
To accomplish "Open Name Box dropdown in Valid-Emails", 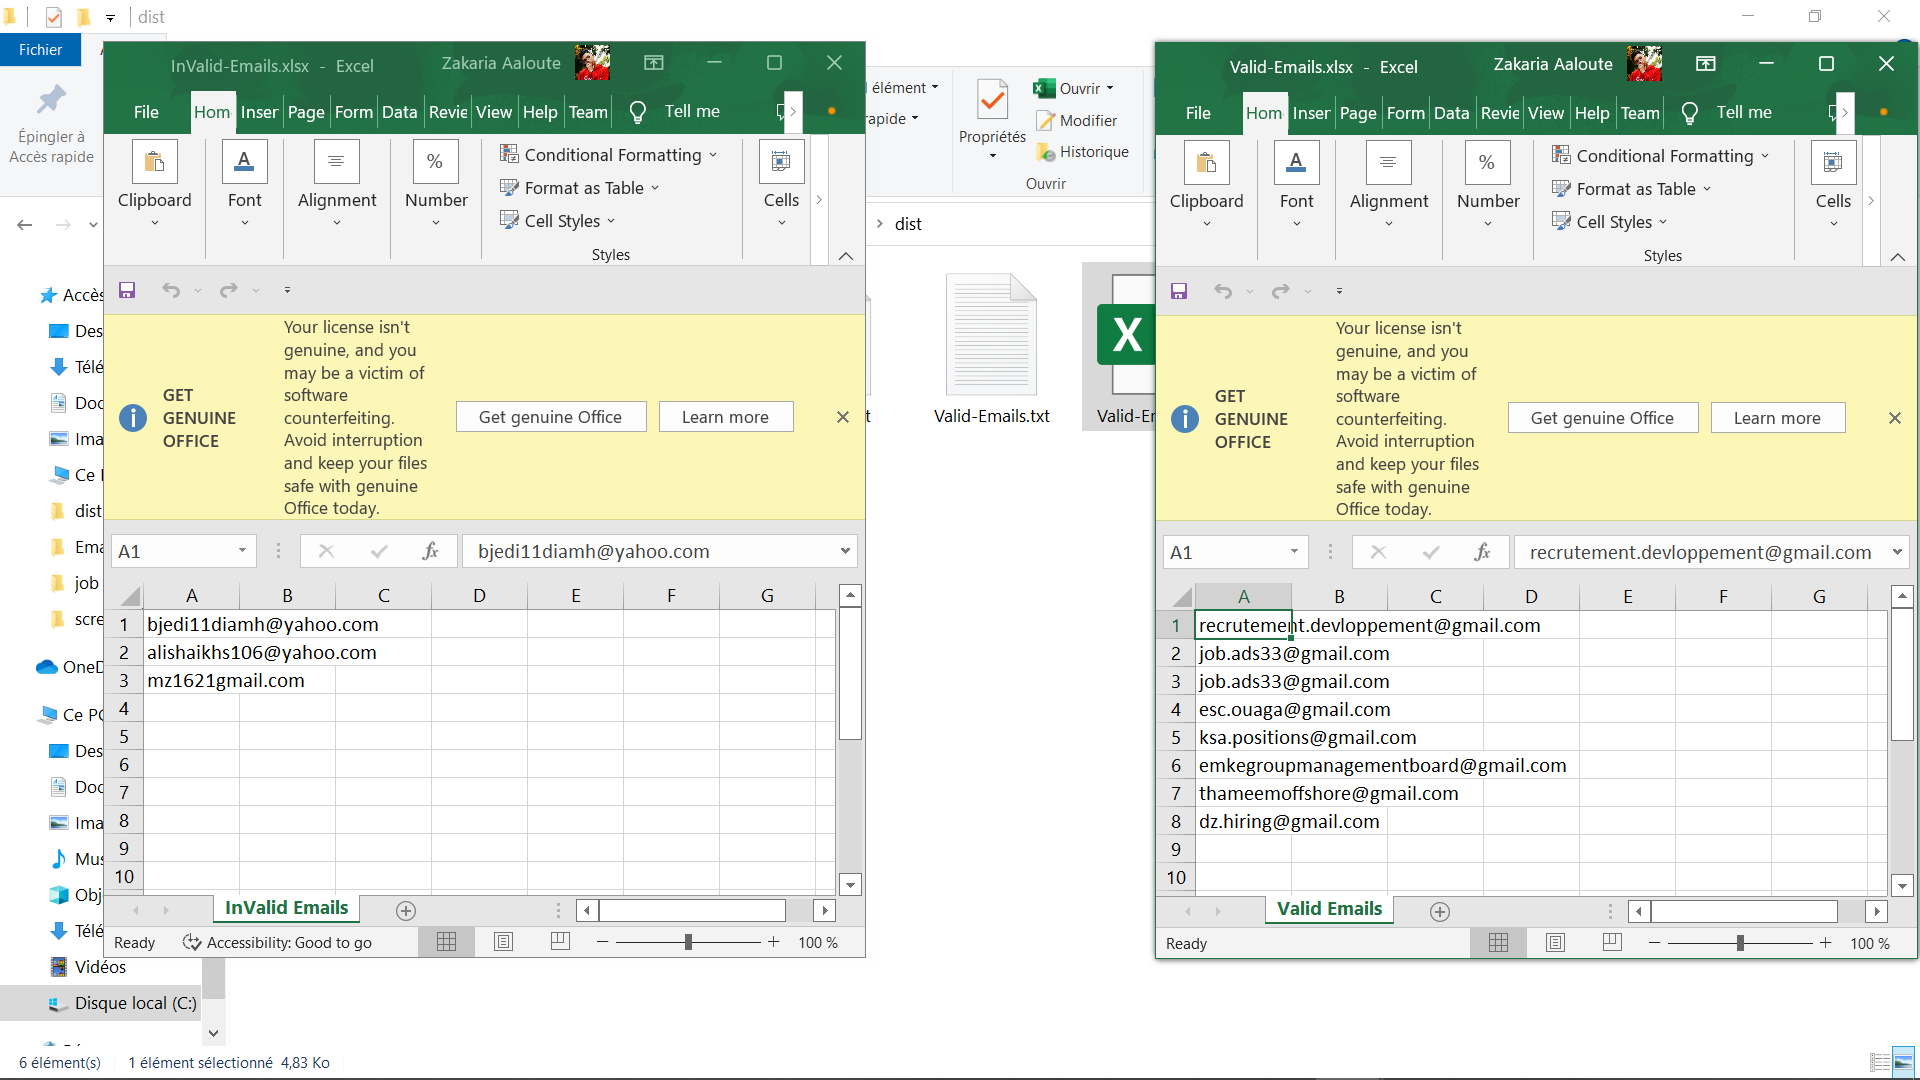I will pyautogui.click(x=1294, y=552).
